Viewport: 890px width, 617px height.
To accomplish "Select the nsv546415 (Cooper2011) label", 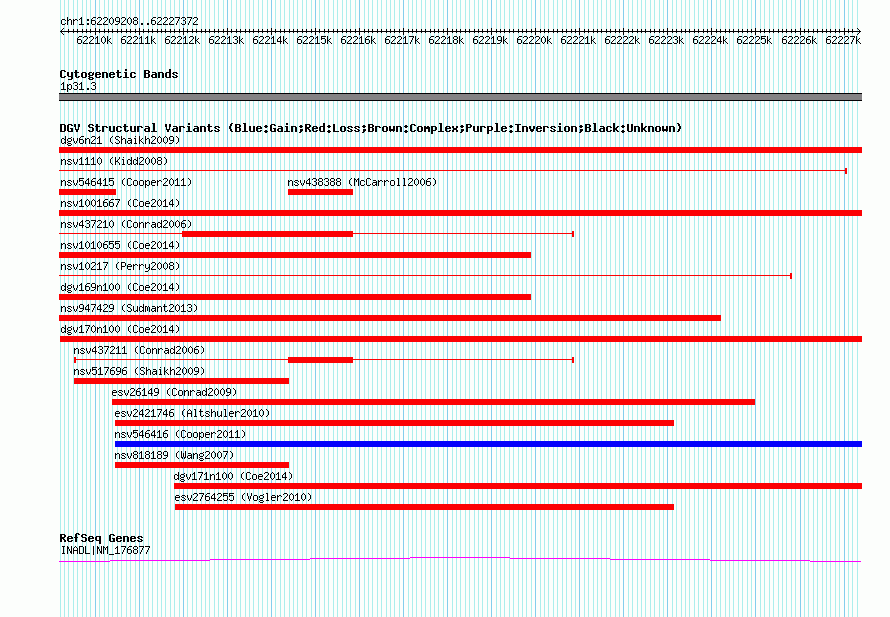I will coord(126,182).
